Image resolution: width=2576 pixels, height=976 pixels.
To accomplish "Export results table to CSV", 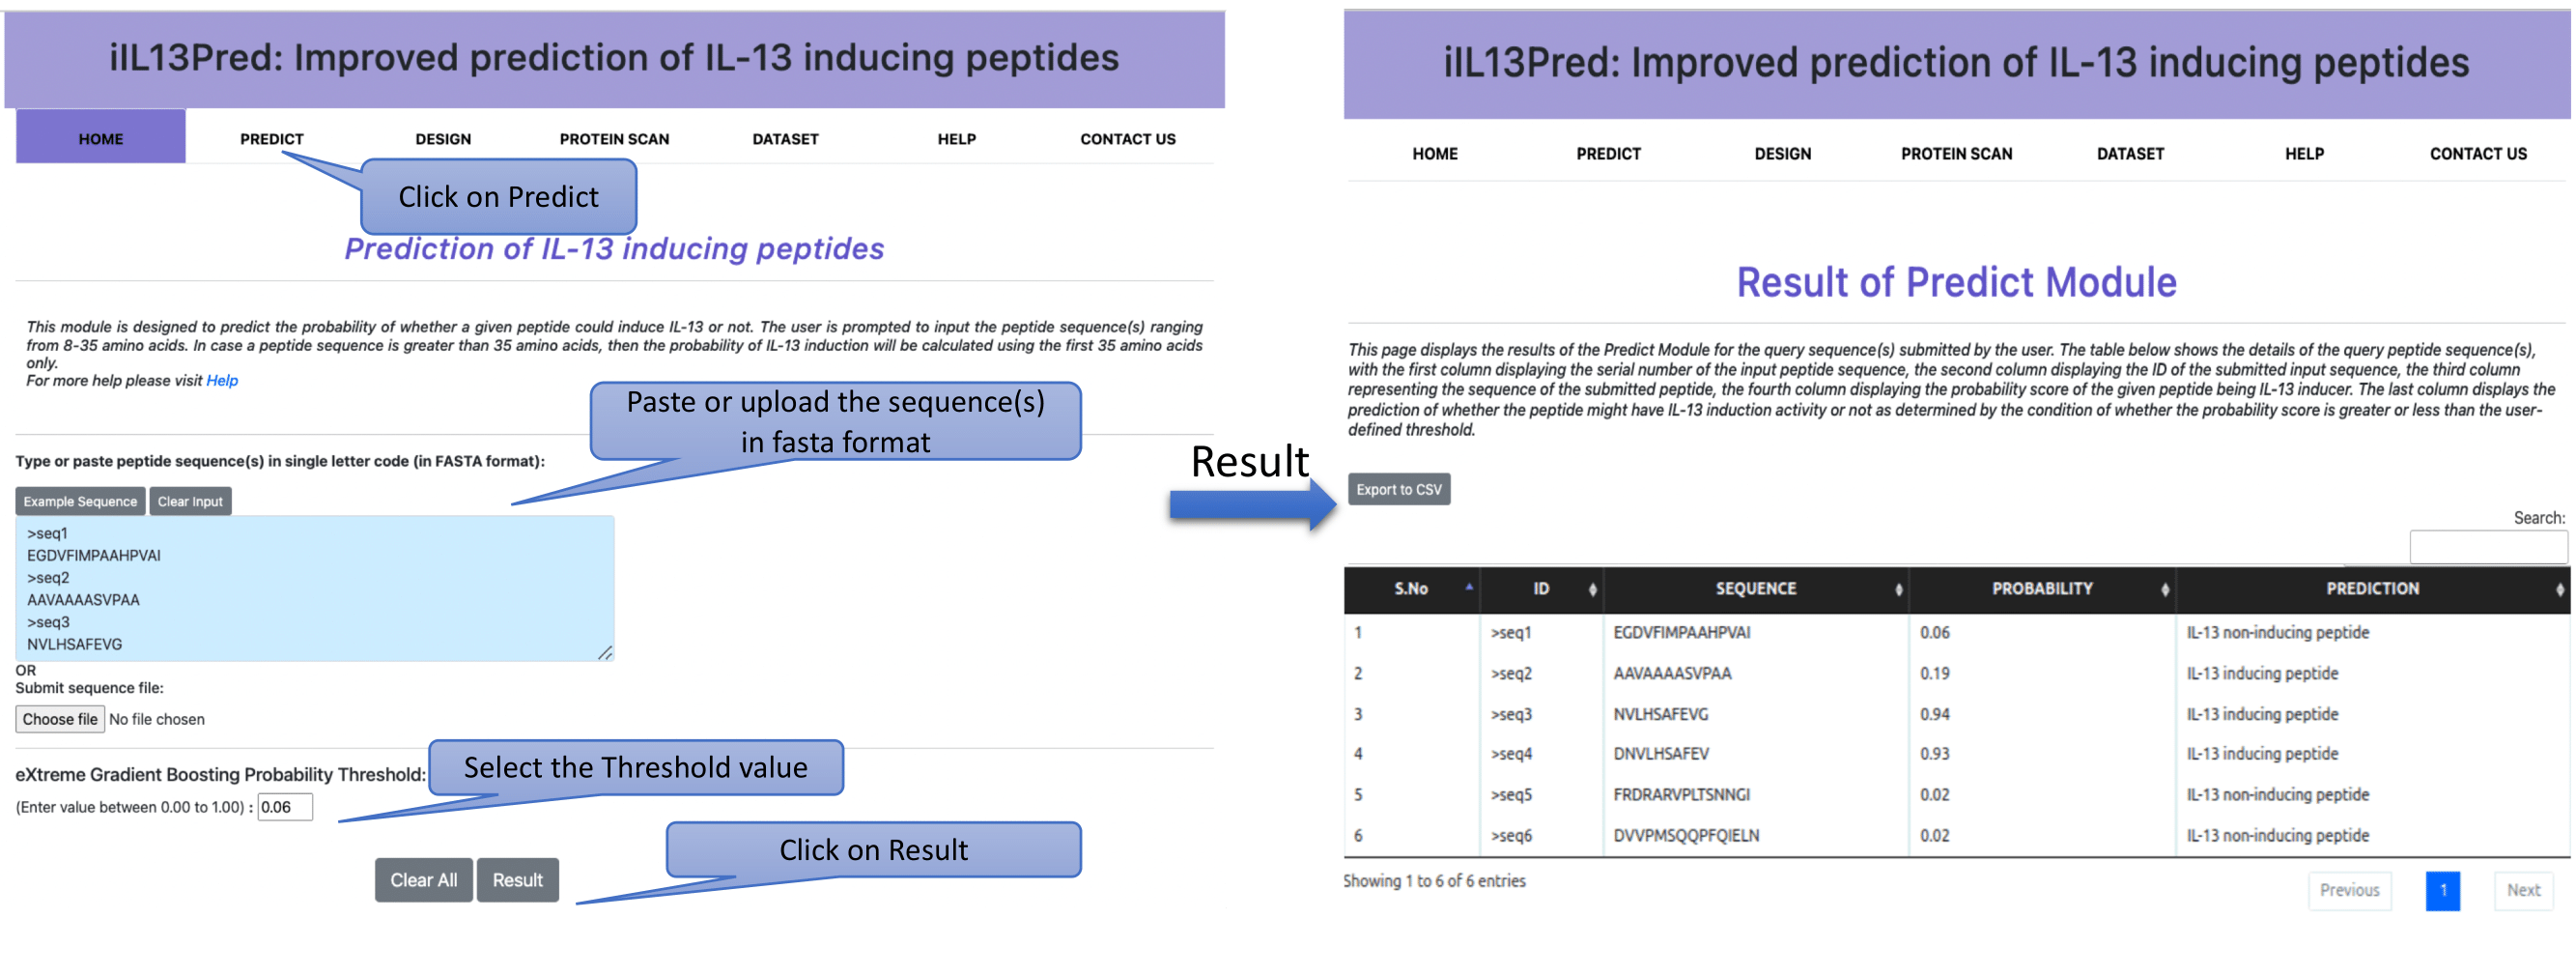I will (1398, 489).
